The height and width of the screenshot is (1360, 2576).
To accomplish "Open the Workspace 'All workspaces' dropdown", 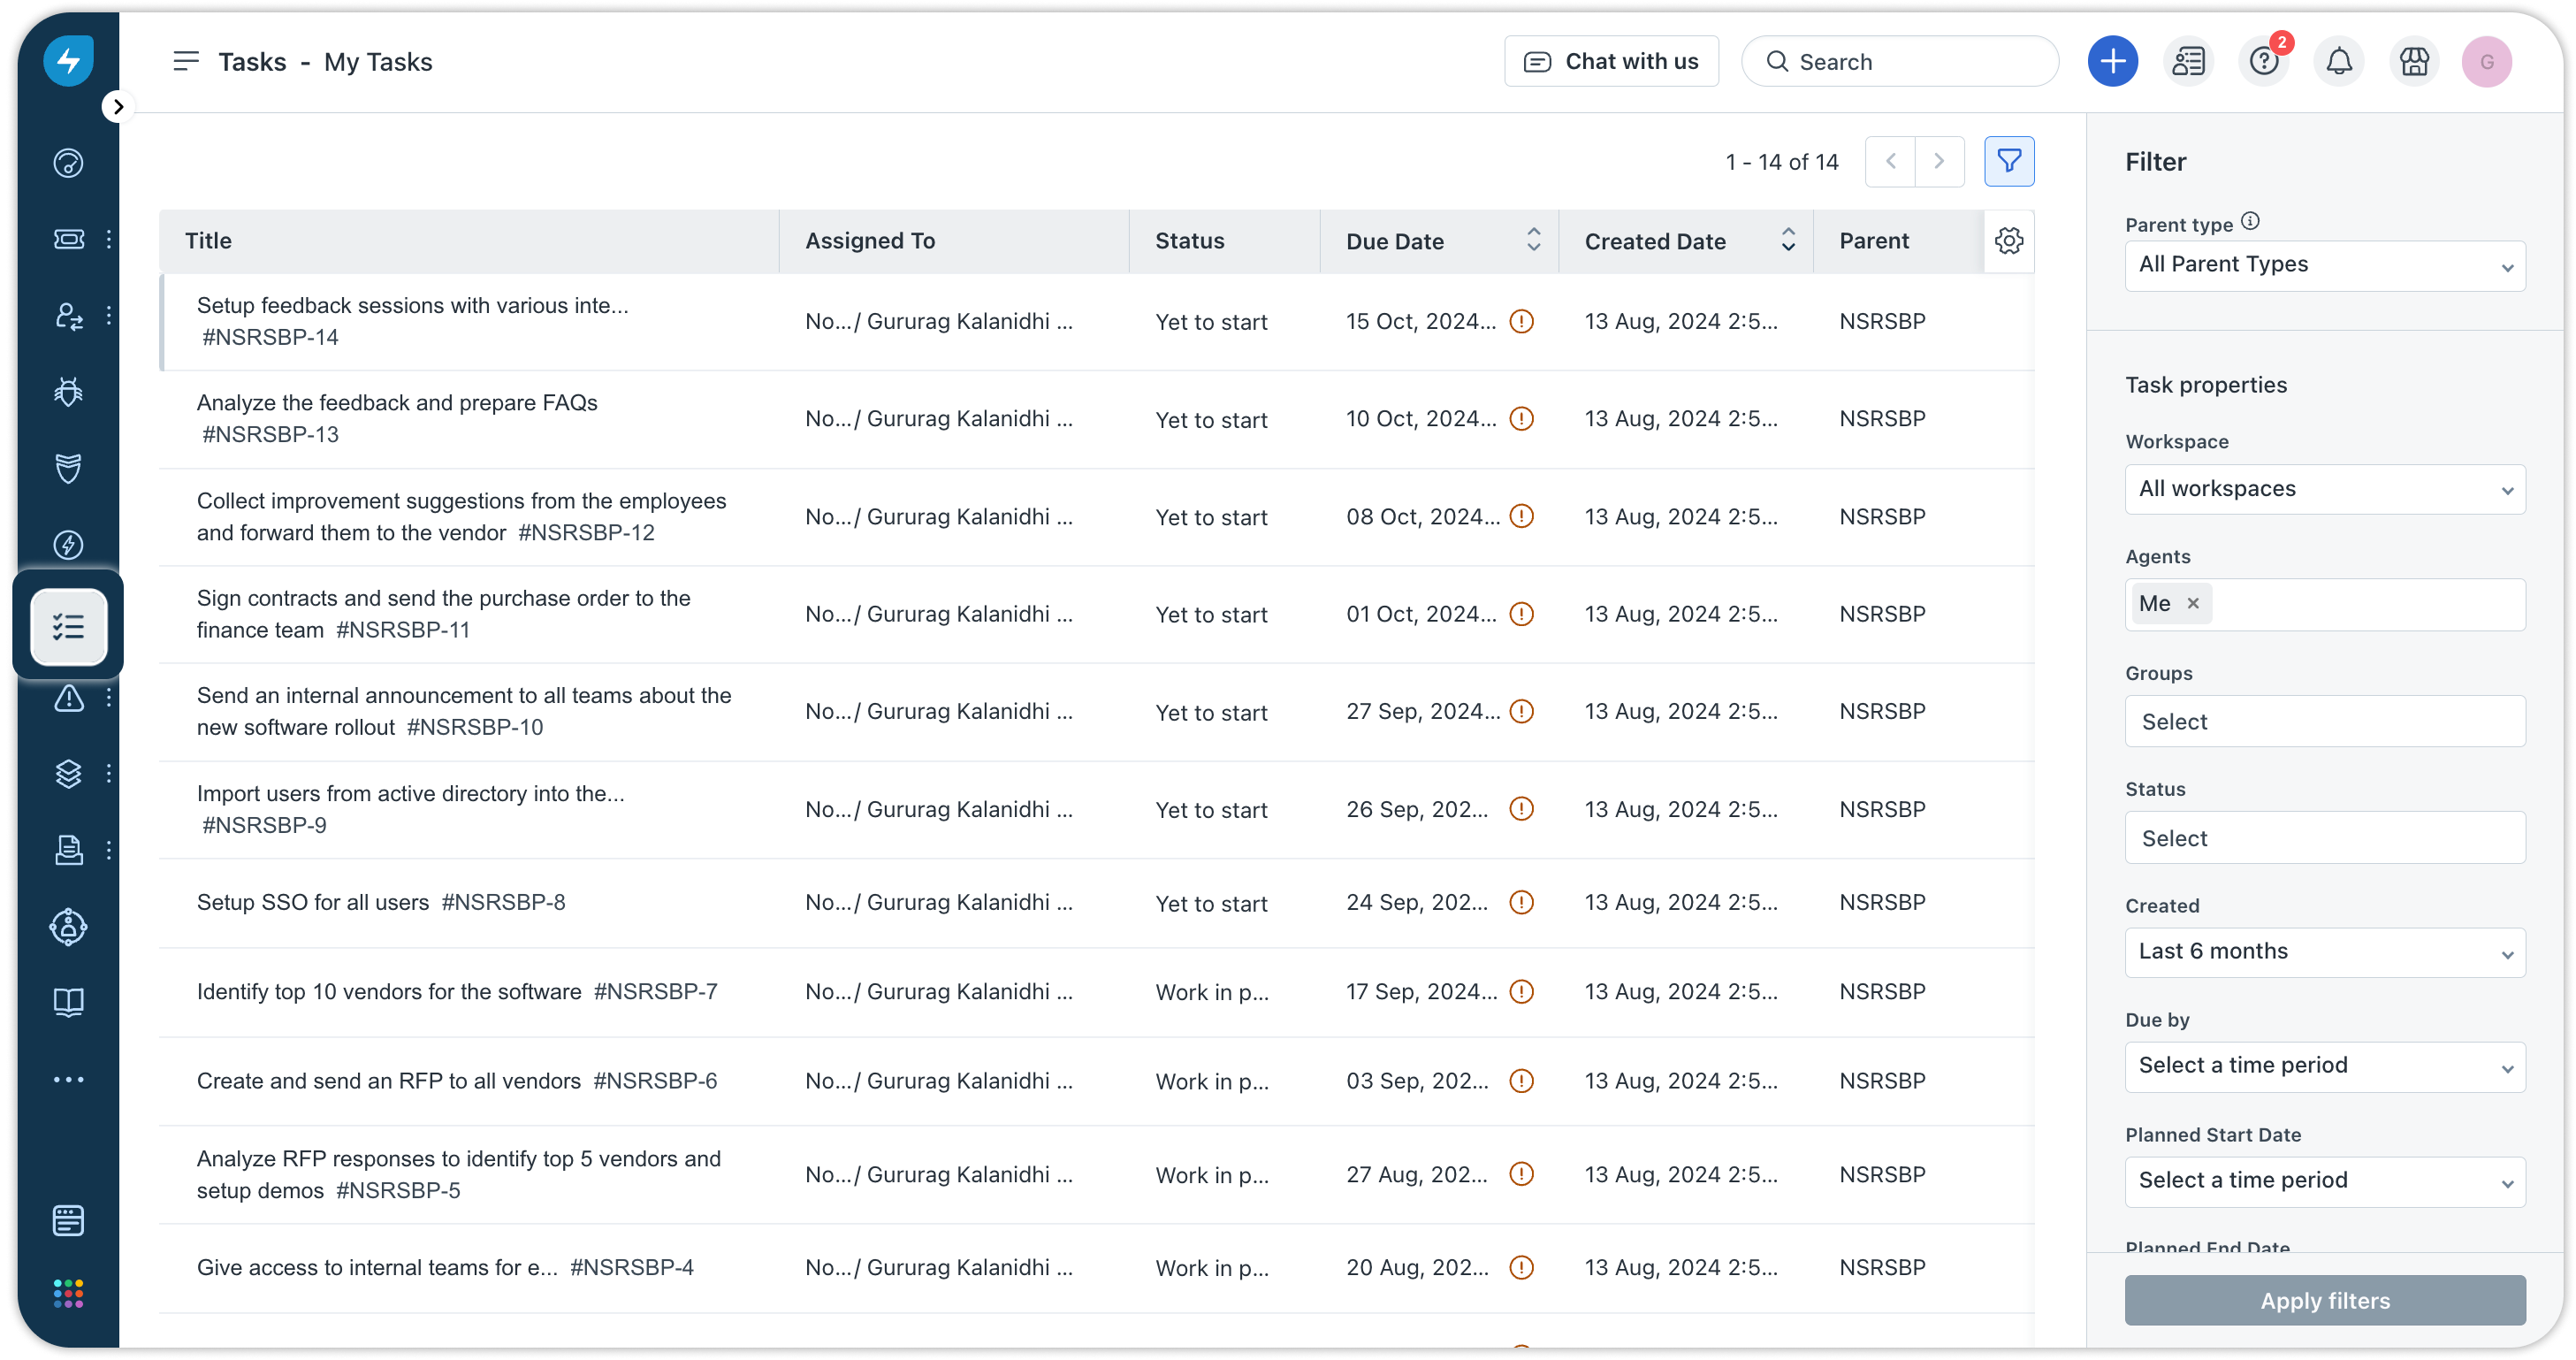I will coord(2324,489).
